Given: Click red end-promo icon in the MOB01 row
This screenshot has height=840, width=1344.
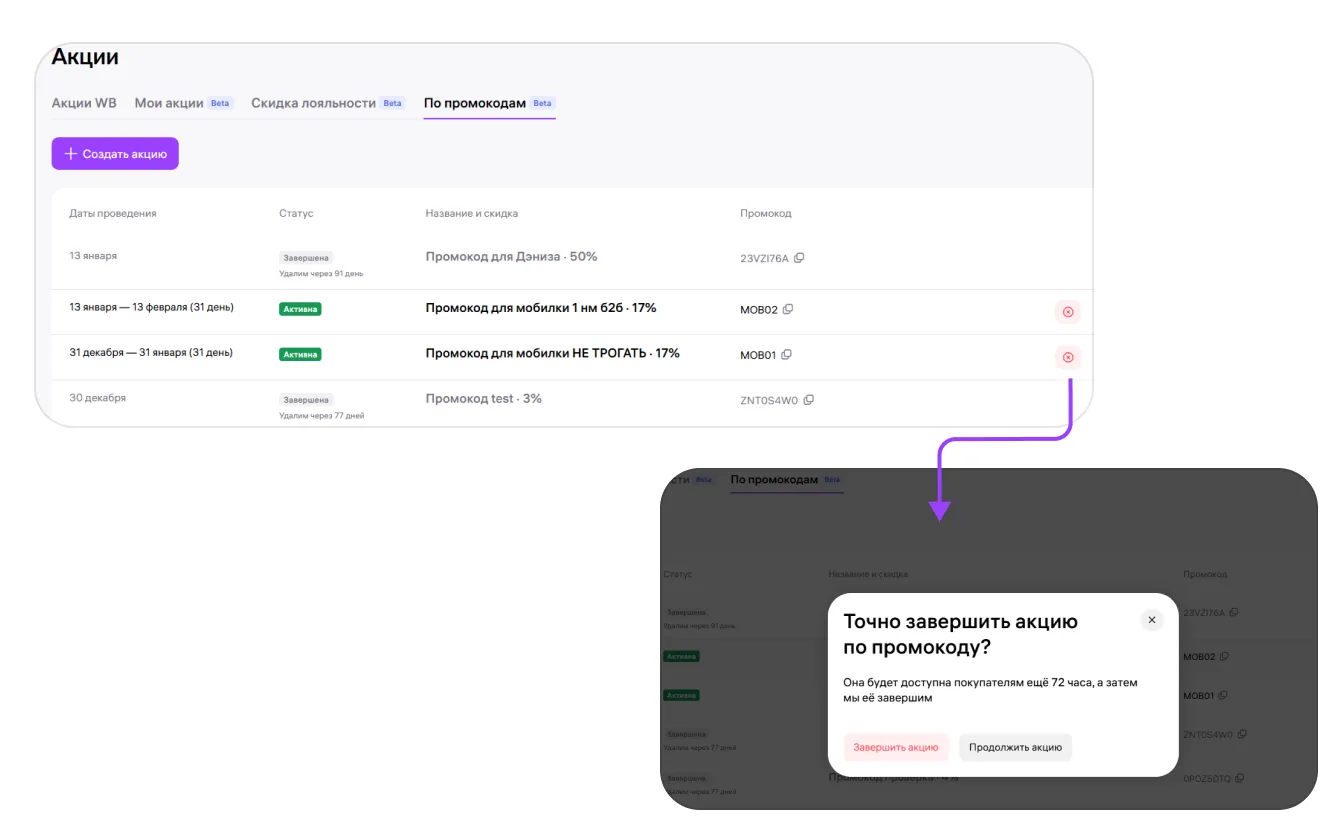Looking at the screenshot, I should 1067,357.
